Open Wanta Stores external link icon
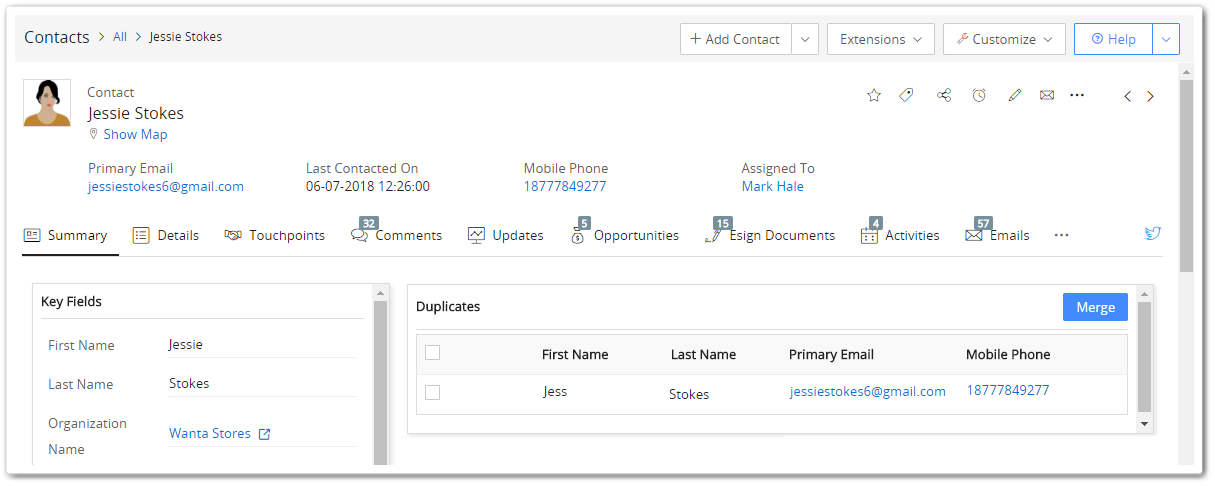 pos(264,434)
